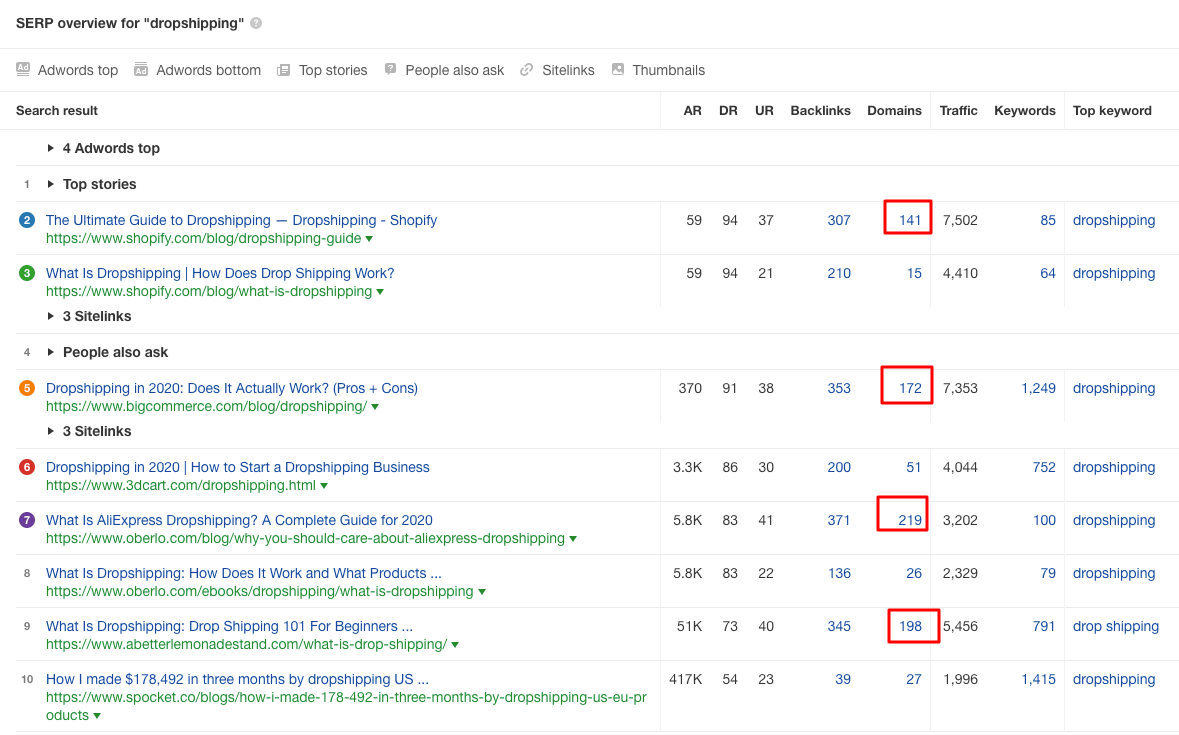Click Backlinks column header
The width and height of the screenshot is (1179, 735).
click(820, 110)
